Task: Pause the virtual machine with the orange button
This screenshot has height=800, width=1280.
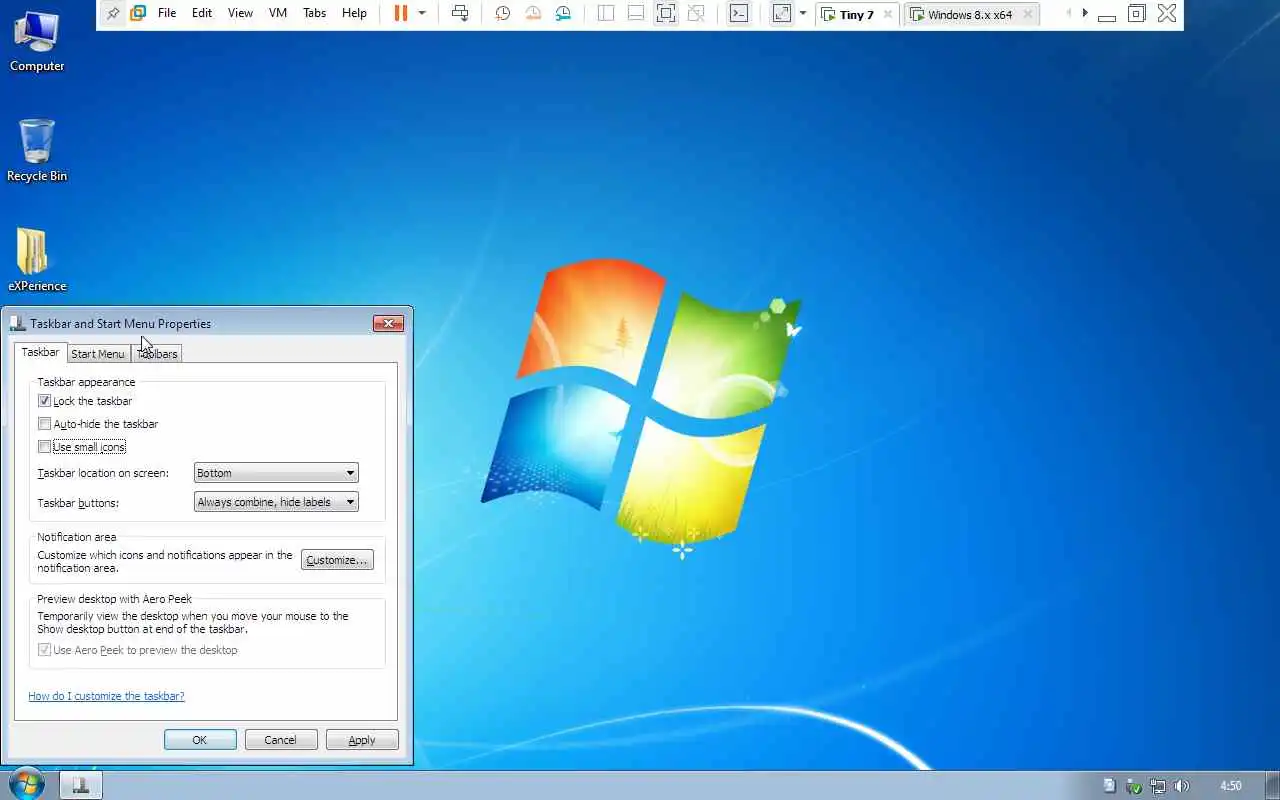Action: (x=401, y=13)
